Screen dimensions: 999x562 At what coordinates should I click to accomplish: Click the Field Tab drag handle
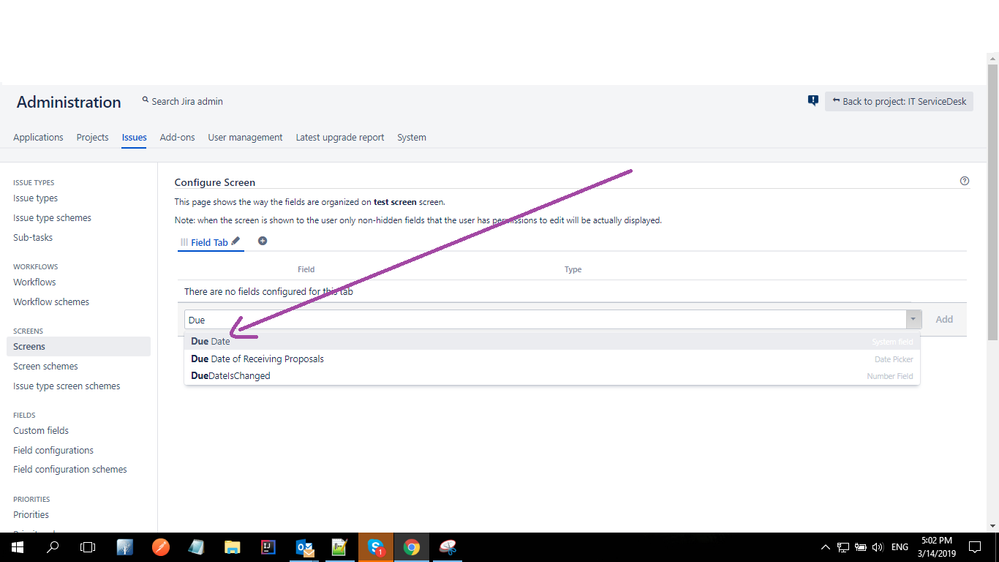[184, 242]
